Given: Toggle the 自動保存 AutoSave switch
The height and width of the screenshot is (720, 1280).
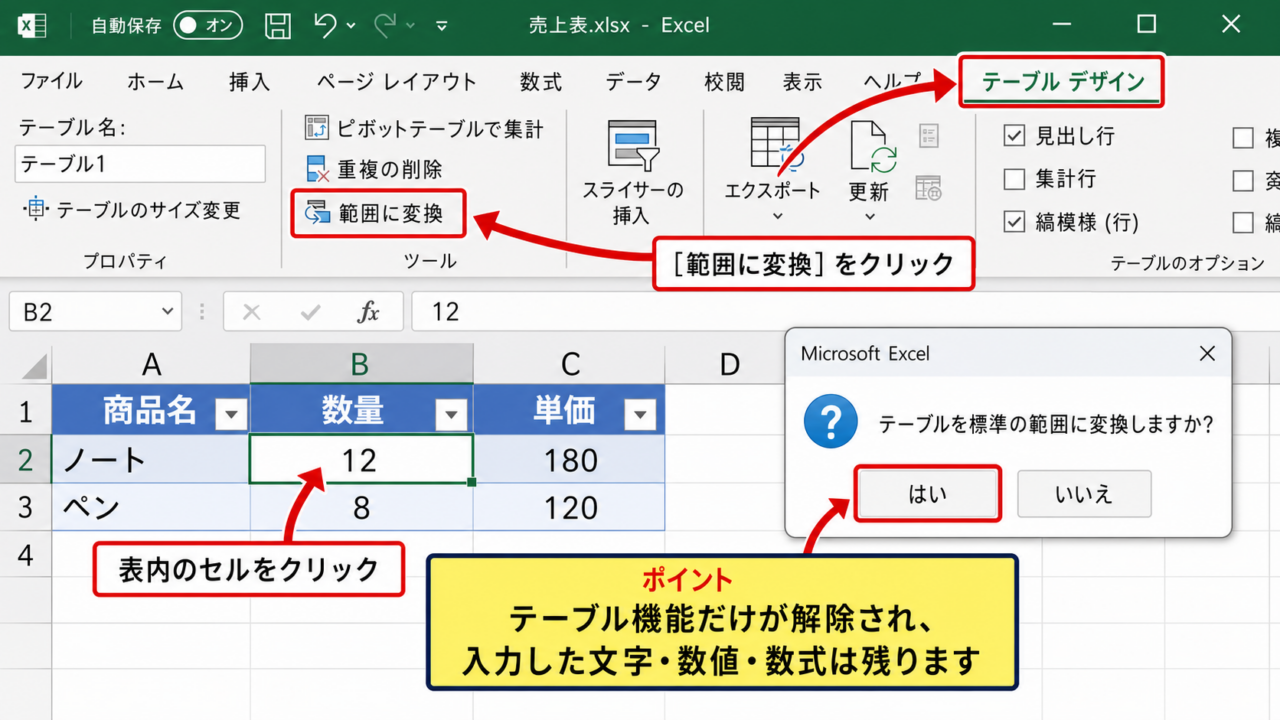Looking at the screenshot, I should click(x=206, y=26).
